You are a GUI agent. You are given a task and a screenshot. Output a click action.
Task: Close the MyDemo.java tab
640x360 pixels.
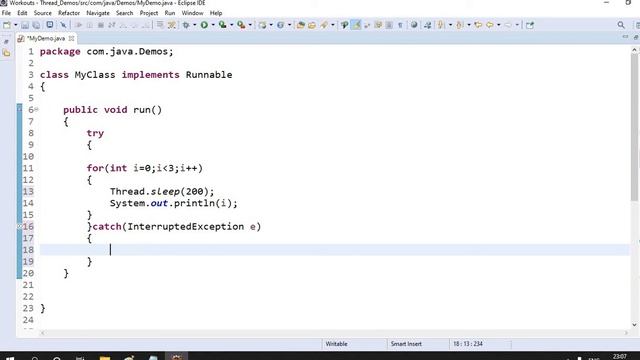point(71,38)
